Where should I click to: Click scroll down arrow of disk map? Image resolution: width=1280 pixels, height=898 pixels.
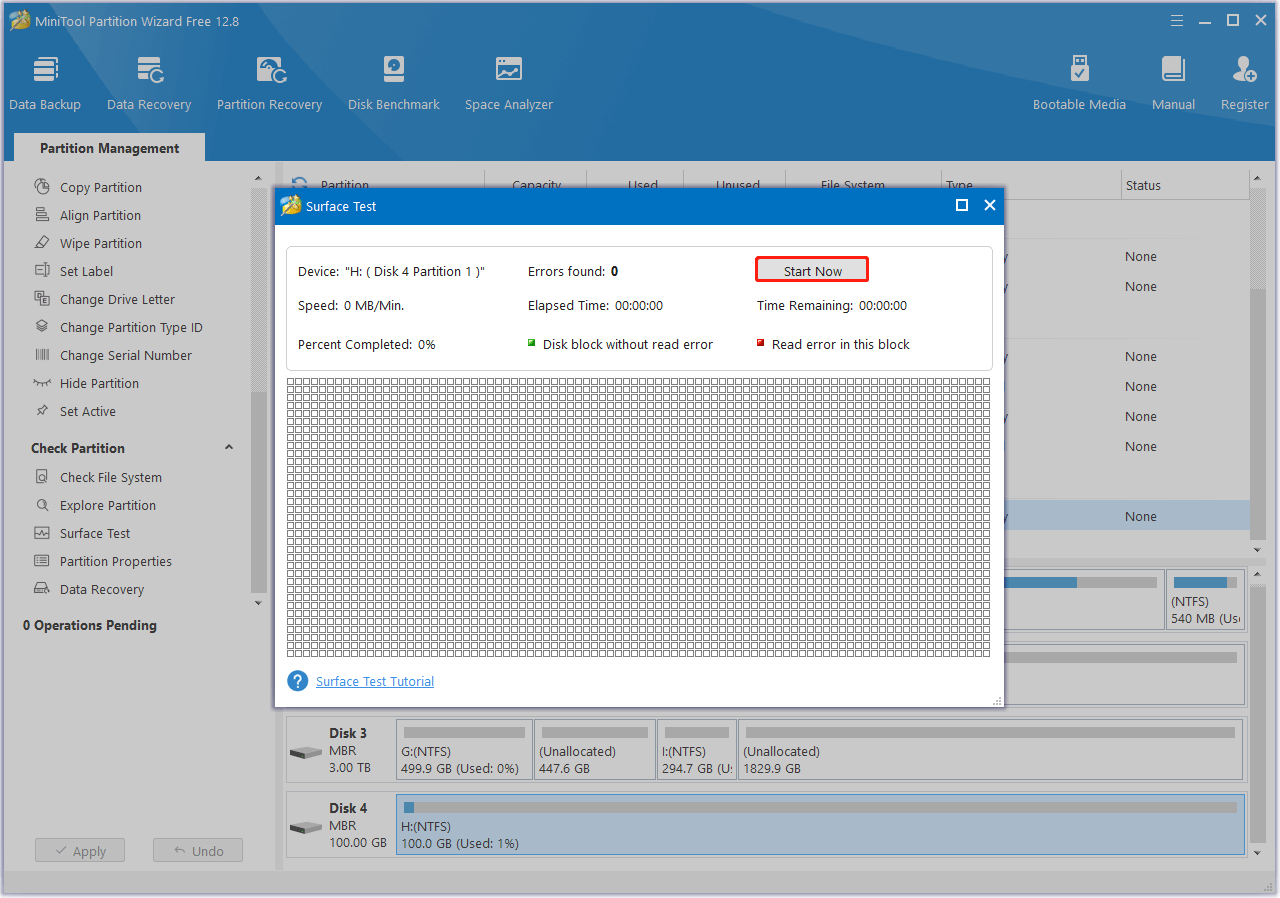(1258, 853)
